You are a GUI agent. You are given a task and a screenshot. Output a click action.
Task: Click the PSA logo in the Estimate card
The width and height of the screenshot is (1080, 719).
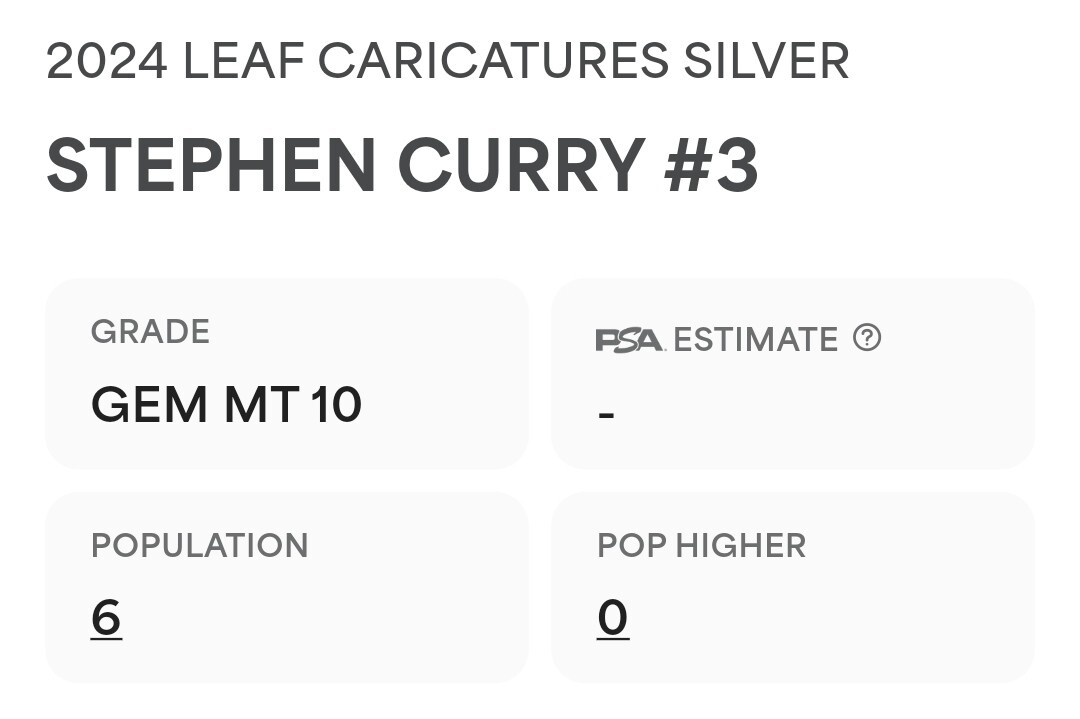(x=630, y=340)
